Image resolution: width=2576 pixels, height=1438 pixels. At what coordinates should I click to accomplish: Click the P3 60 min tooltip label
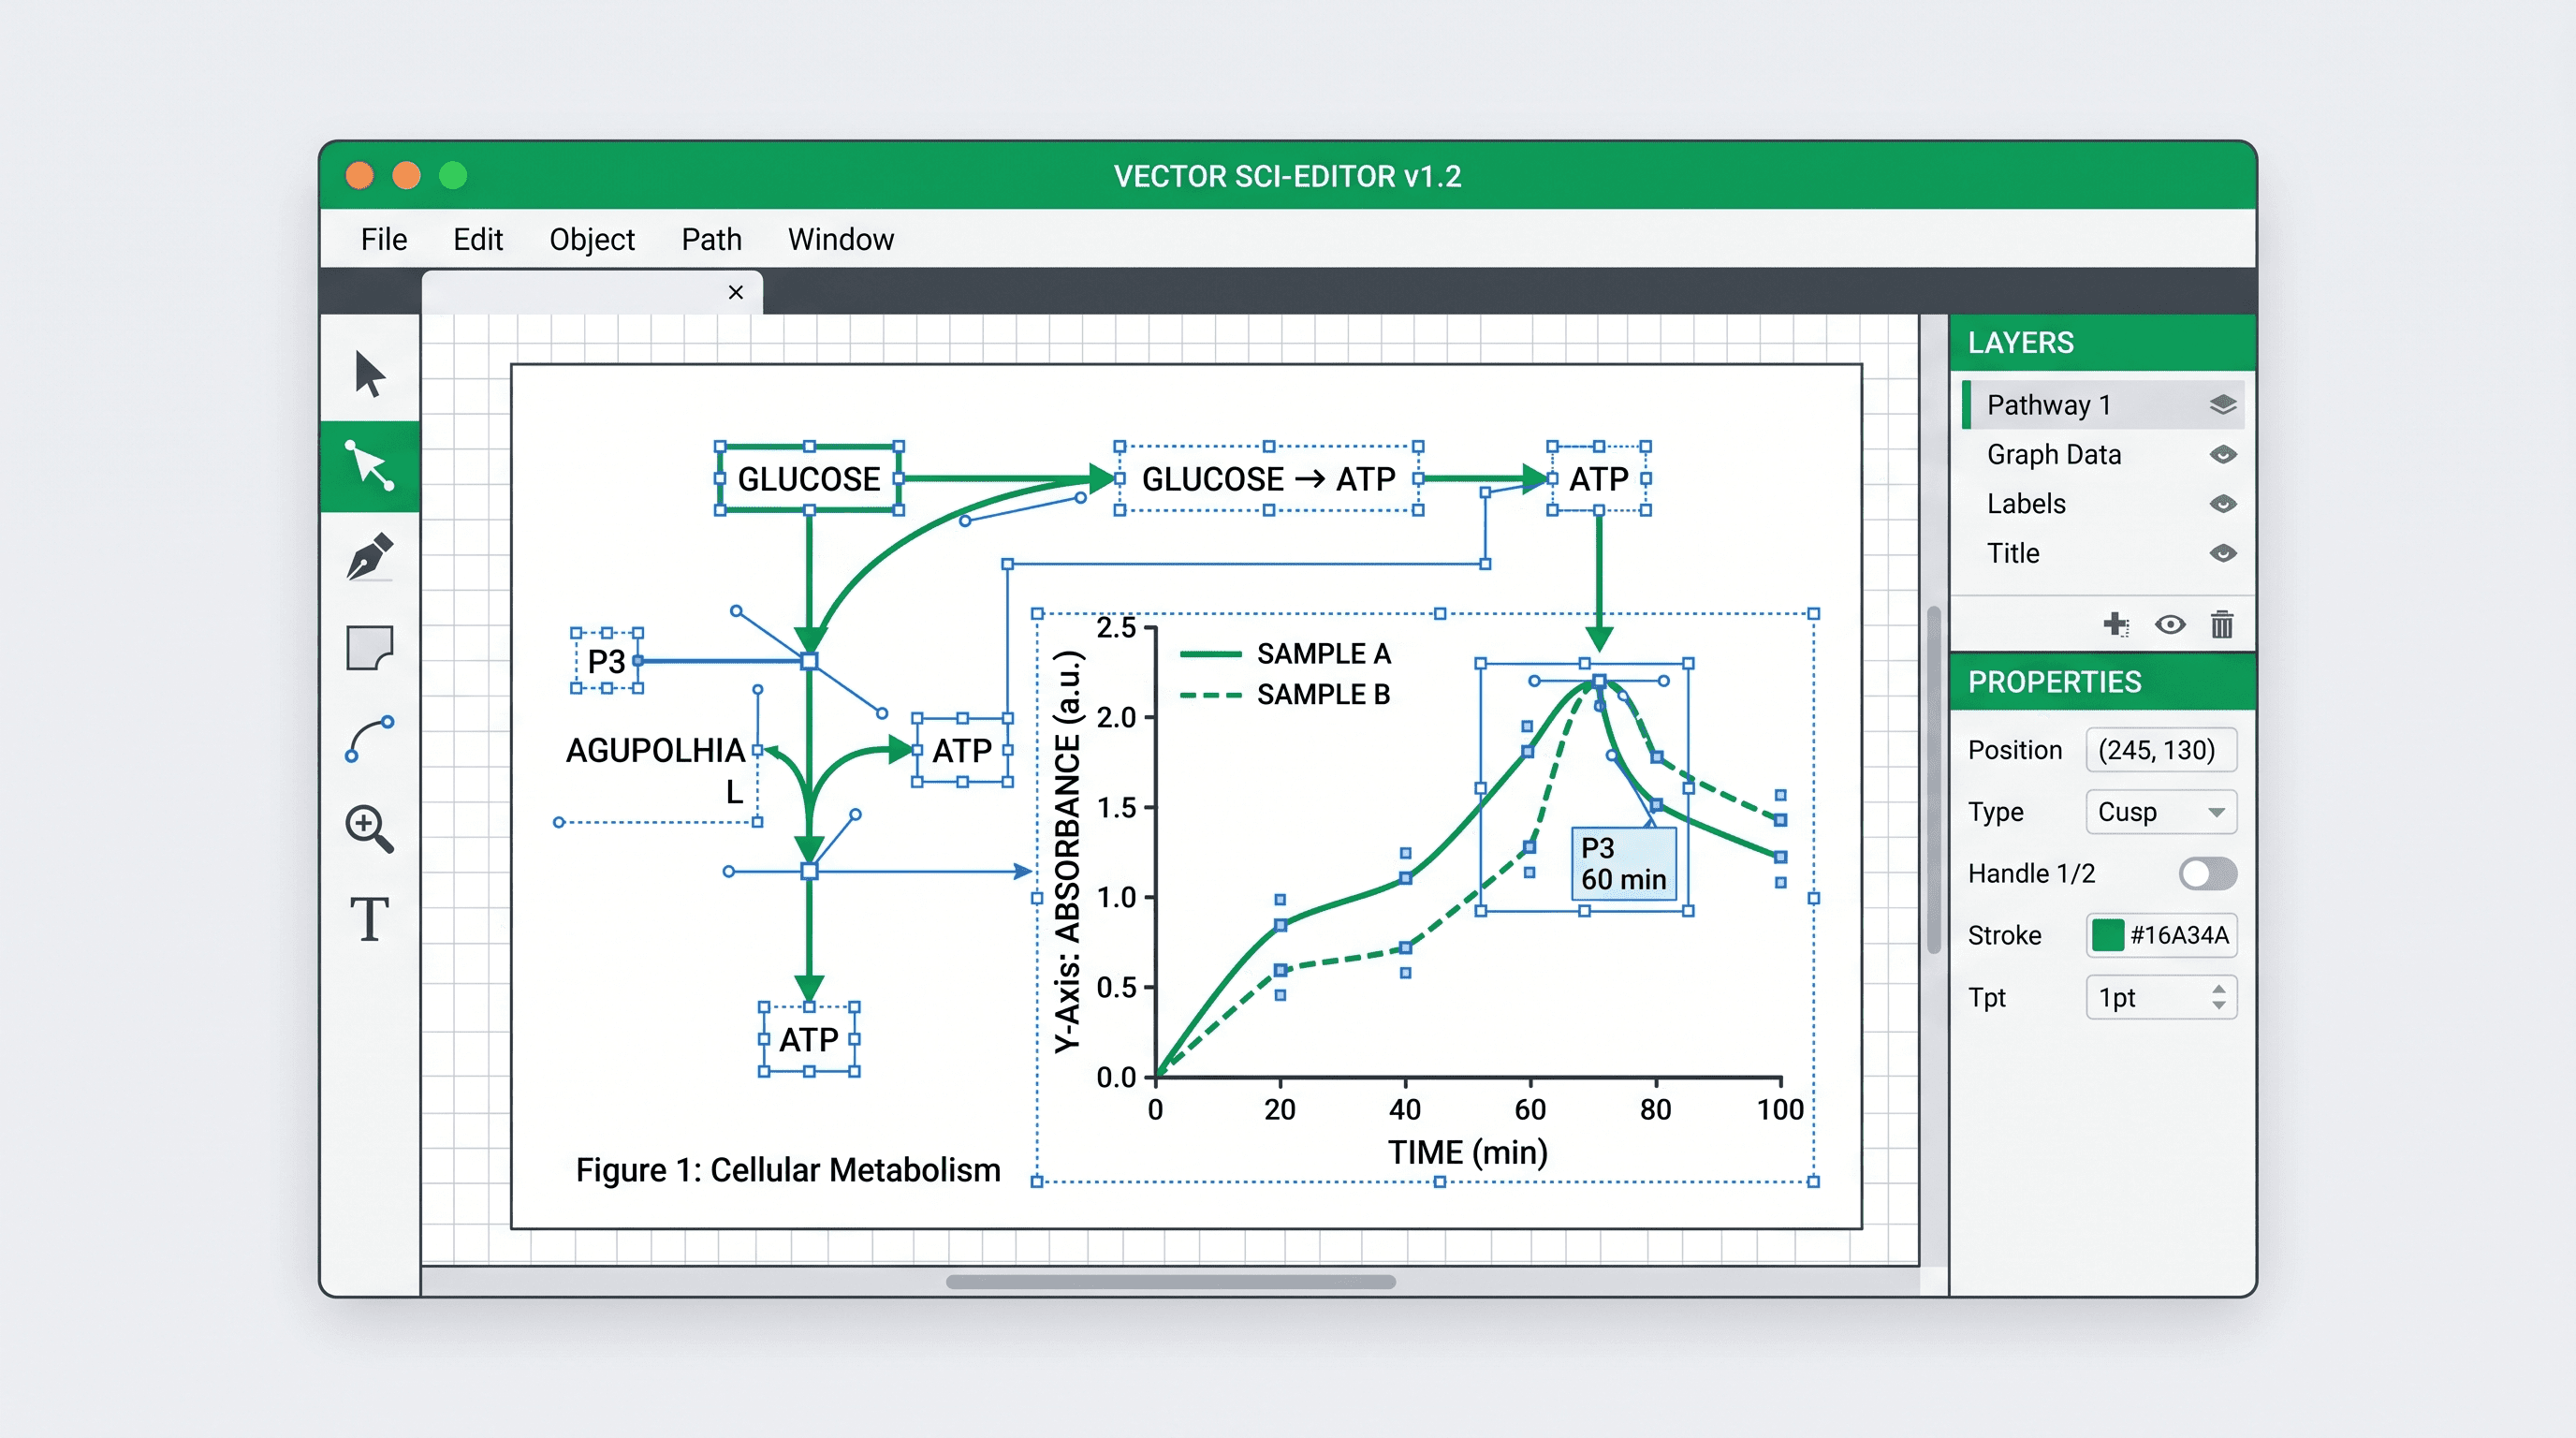click(x=1623, y=864)
